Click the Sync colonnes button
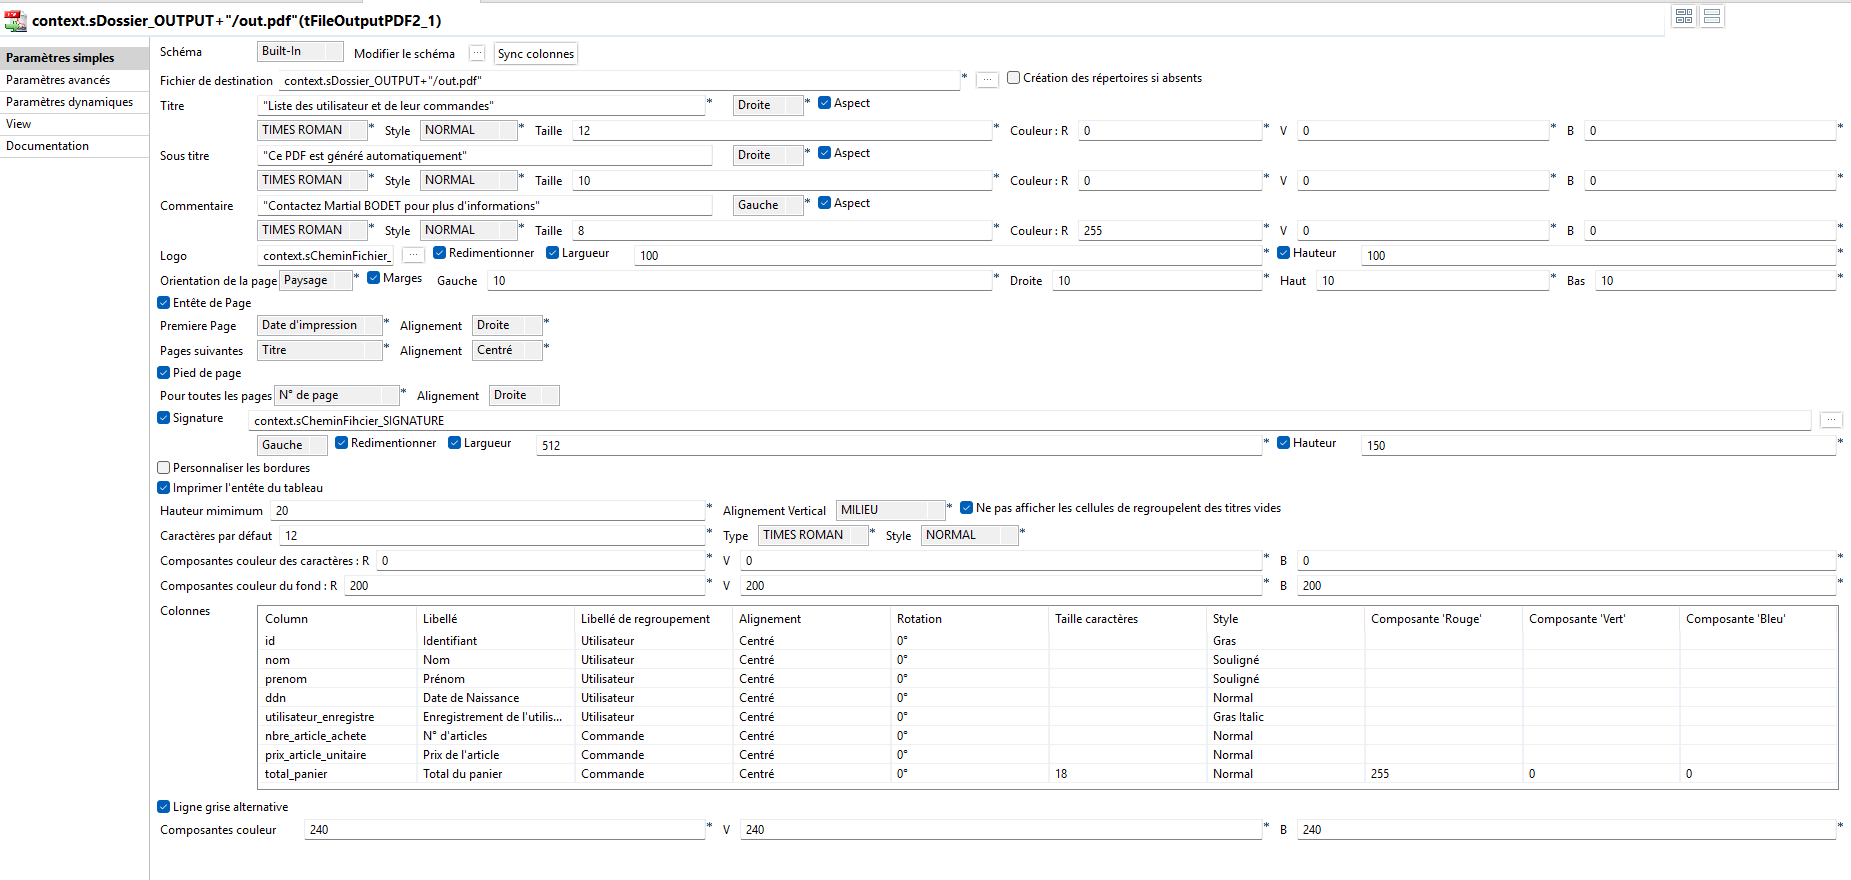Viewport: 1851px width, 880px height. coord(536,54)
